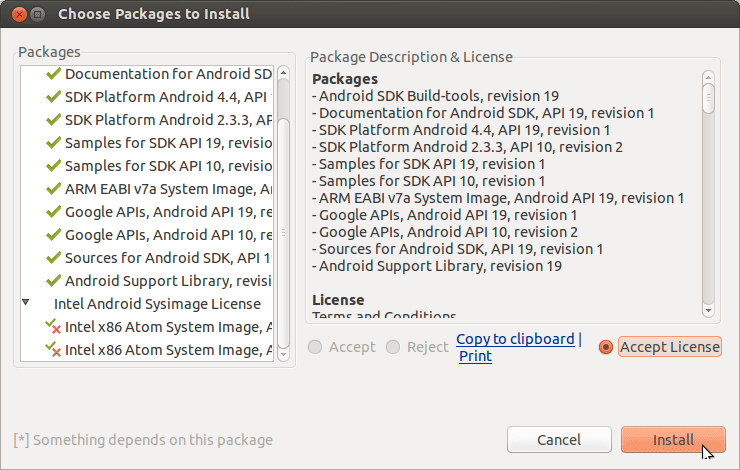
Task: Select first Intel x86 Atom System Image row
Action: tap(147, 327)
